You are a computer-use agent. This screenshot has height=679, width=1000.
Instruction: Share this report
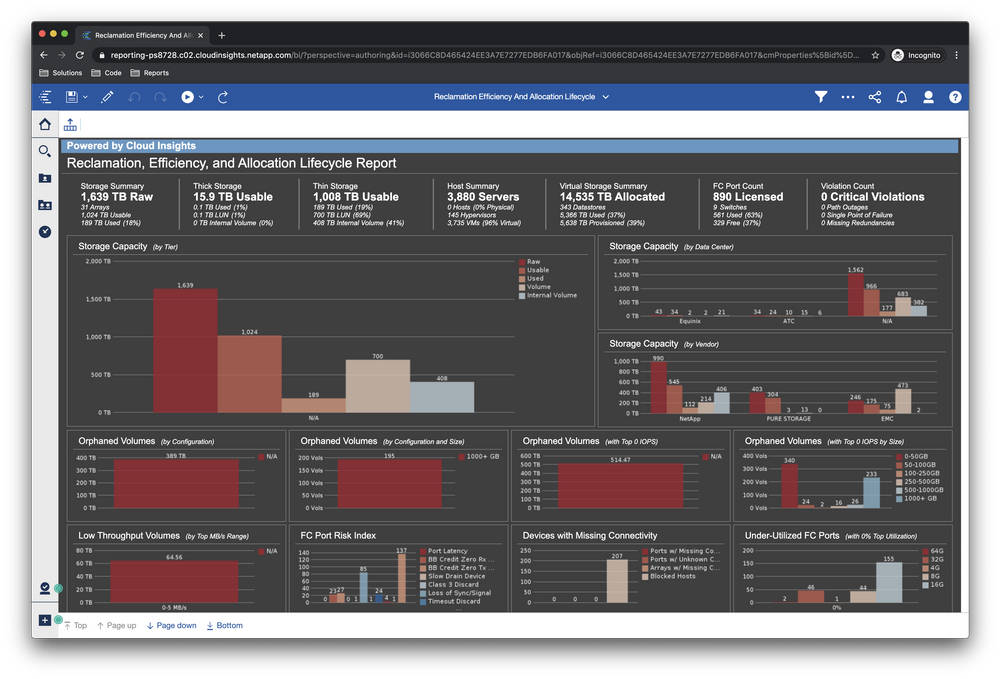874,97
